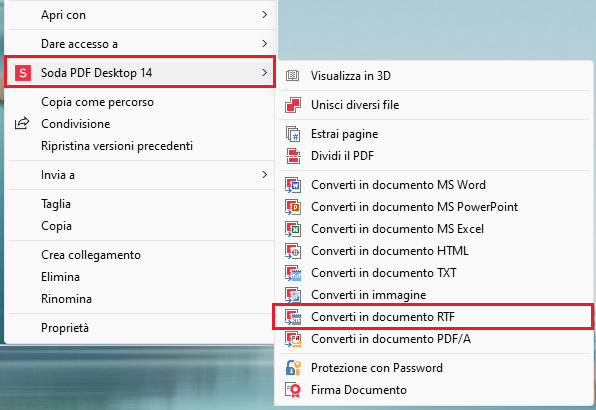The width and height of the screenshot is (596, 410).
Task: Click the Visualizza in 3D book icon
Action: 292,76
